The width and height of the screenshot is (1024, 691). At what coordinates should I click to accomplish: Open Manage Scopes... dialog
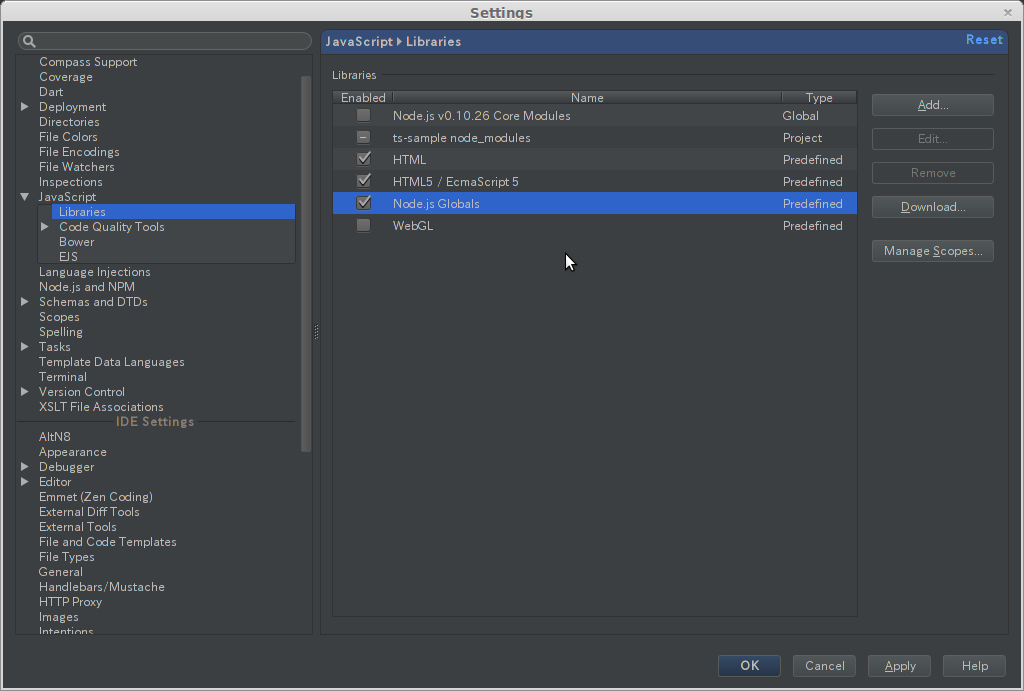click(933, 251)
